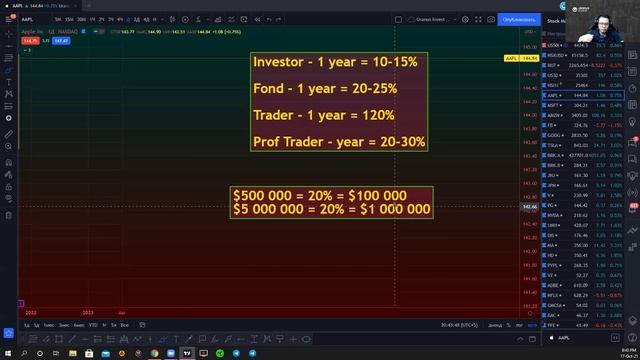
Task: Toggle stay-in-drawing-mode pencil lock
Action: tap(9, 175)
